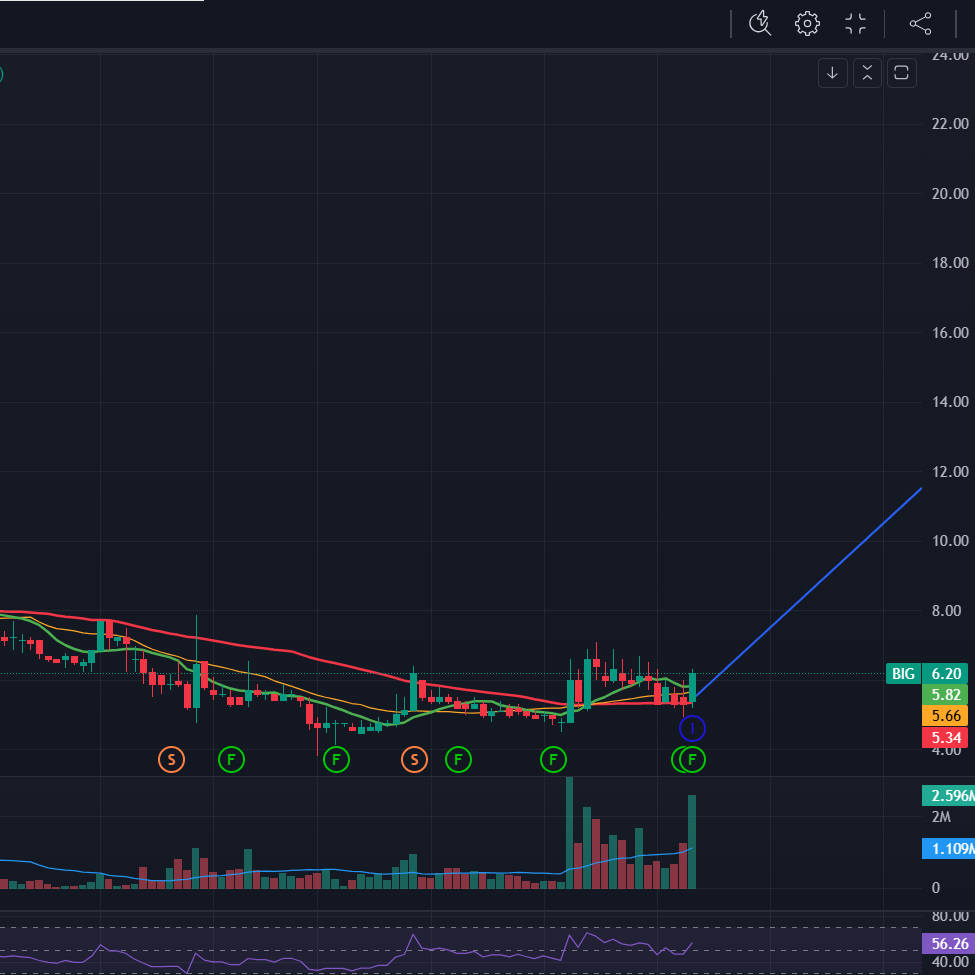Image resolution: width=975 pixels, height=975 pixels.
Task: Click the green F marker beneath the blue I circle
Action: 693,759
